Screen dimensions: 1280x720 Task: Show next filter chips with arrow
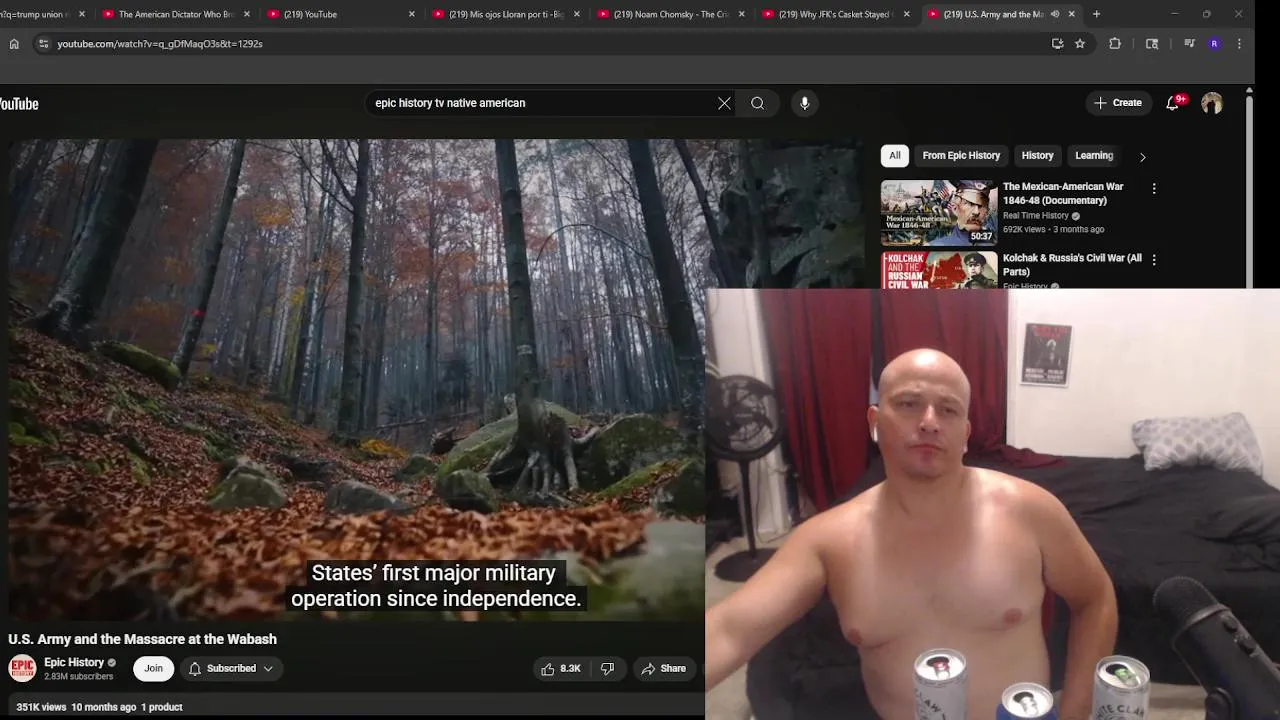pos(1142,156)
